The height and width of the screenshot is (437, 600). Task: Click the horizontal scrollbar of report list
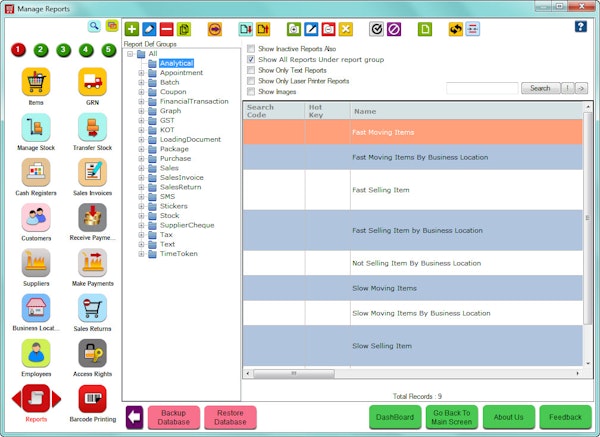(x=412, y=373)
